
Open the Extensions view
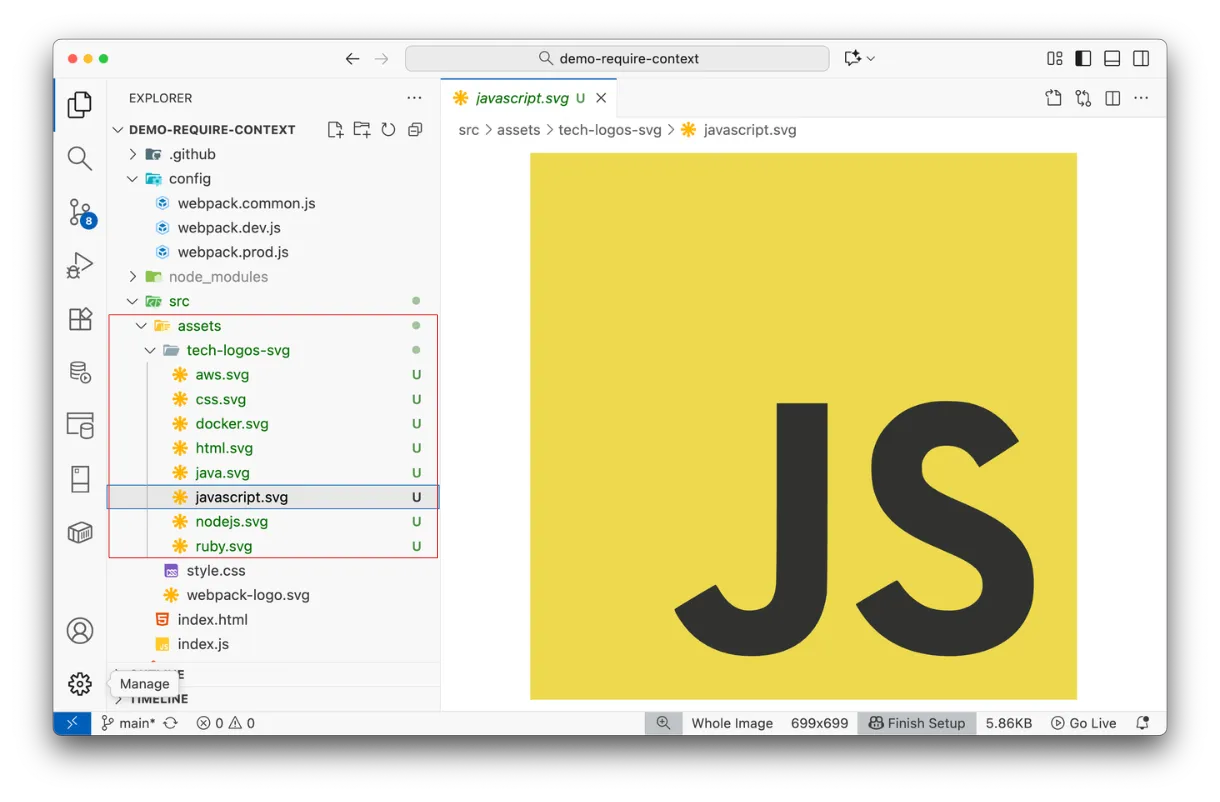(x=80, y=319)
